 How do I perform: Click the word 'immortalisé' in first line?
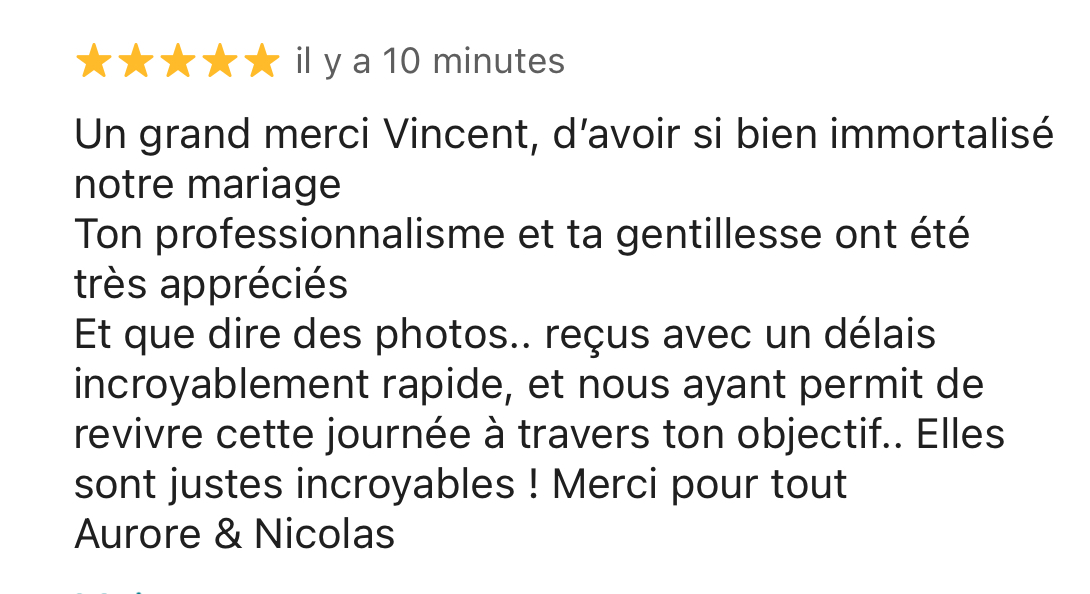click(x=942, y=134)
